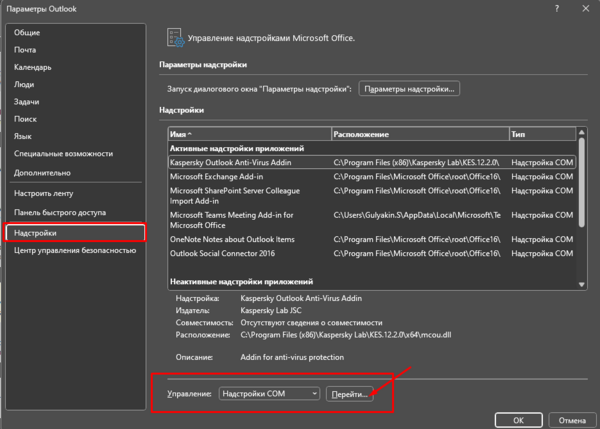Click the add-in list scroll down arrow
This screenshot has height=429, width=600.
coord(582,284)
